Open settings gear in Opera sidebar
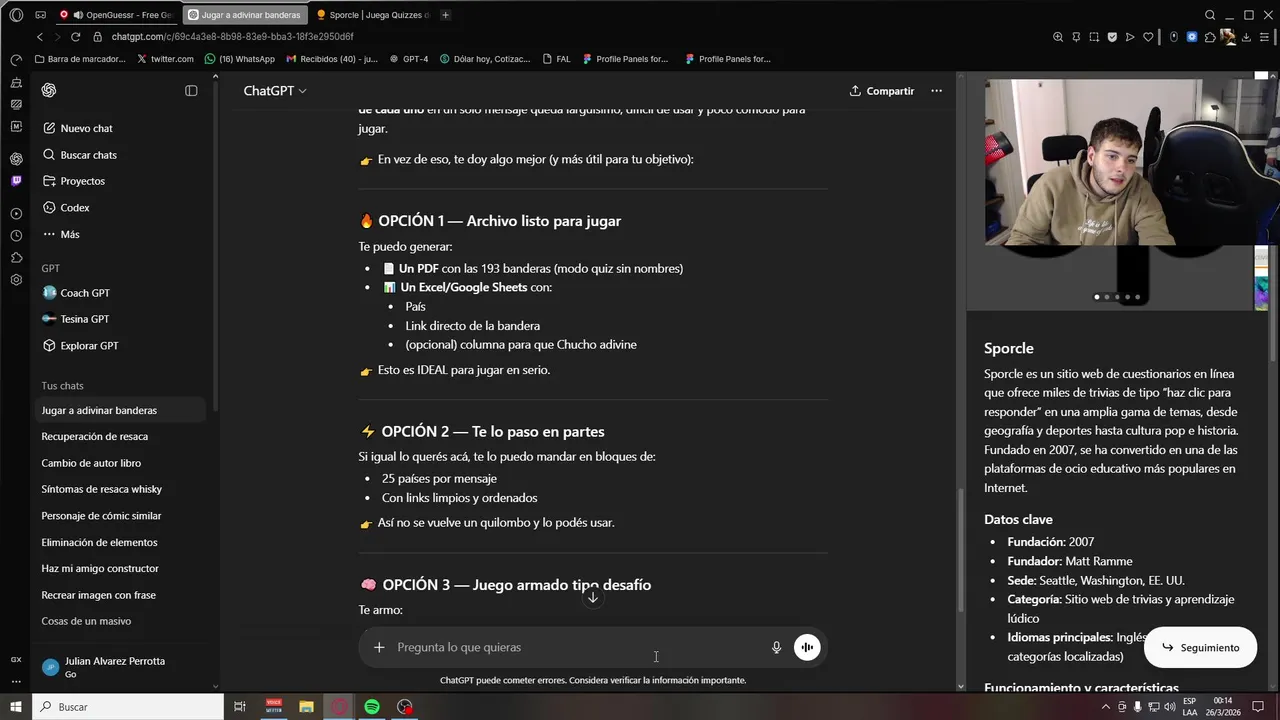This screenshot has height=720, width=1280. tap(16, 280)
